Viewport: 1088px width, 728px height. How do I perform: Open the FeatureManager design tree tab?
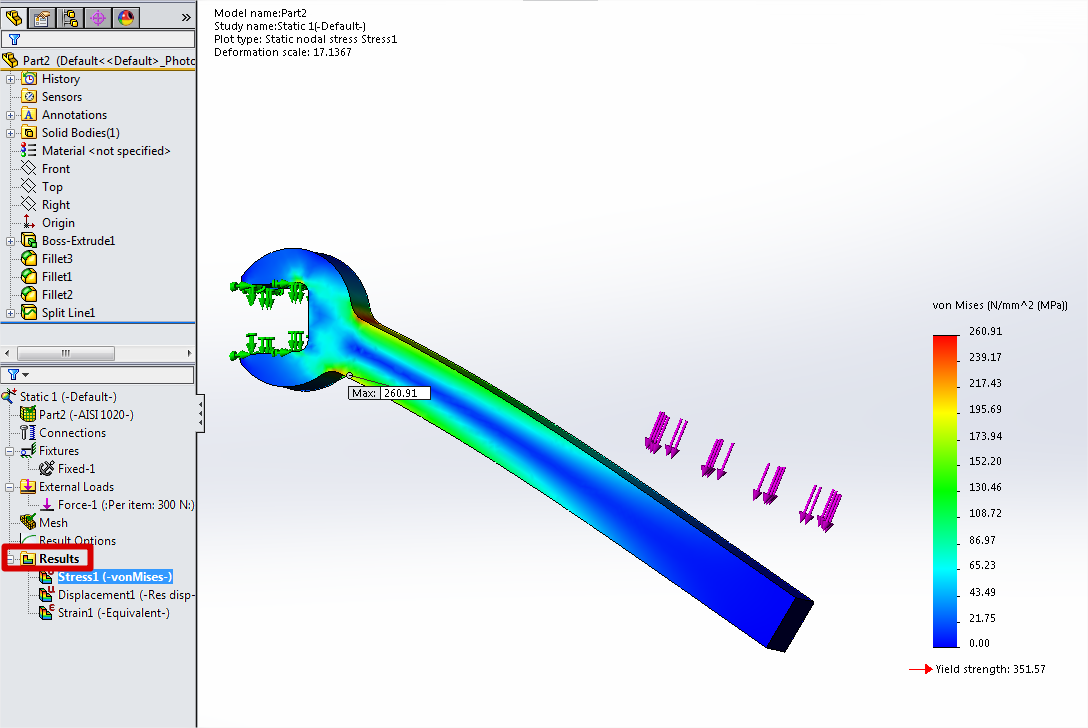[x=14, y=17]
